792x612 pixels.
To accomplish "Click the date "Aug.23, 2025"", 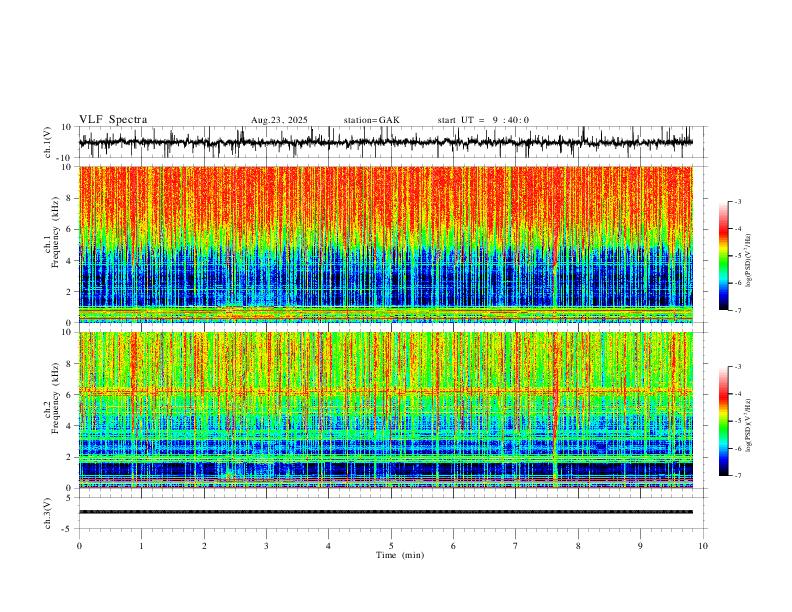I will pos(279,120).
